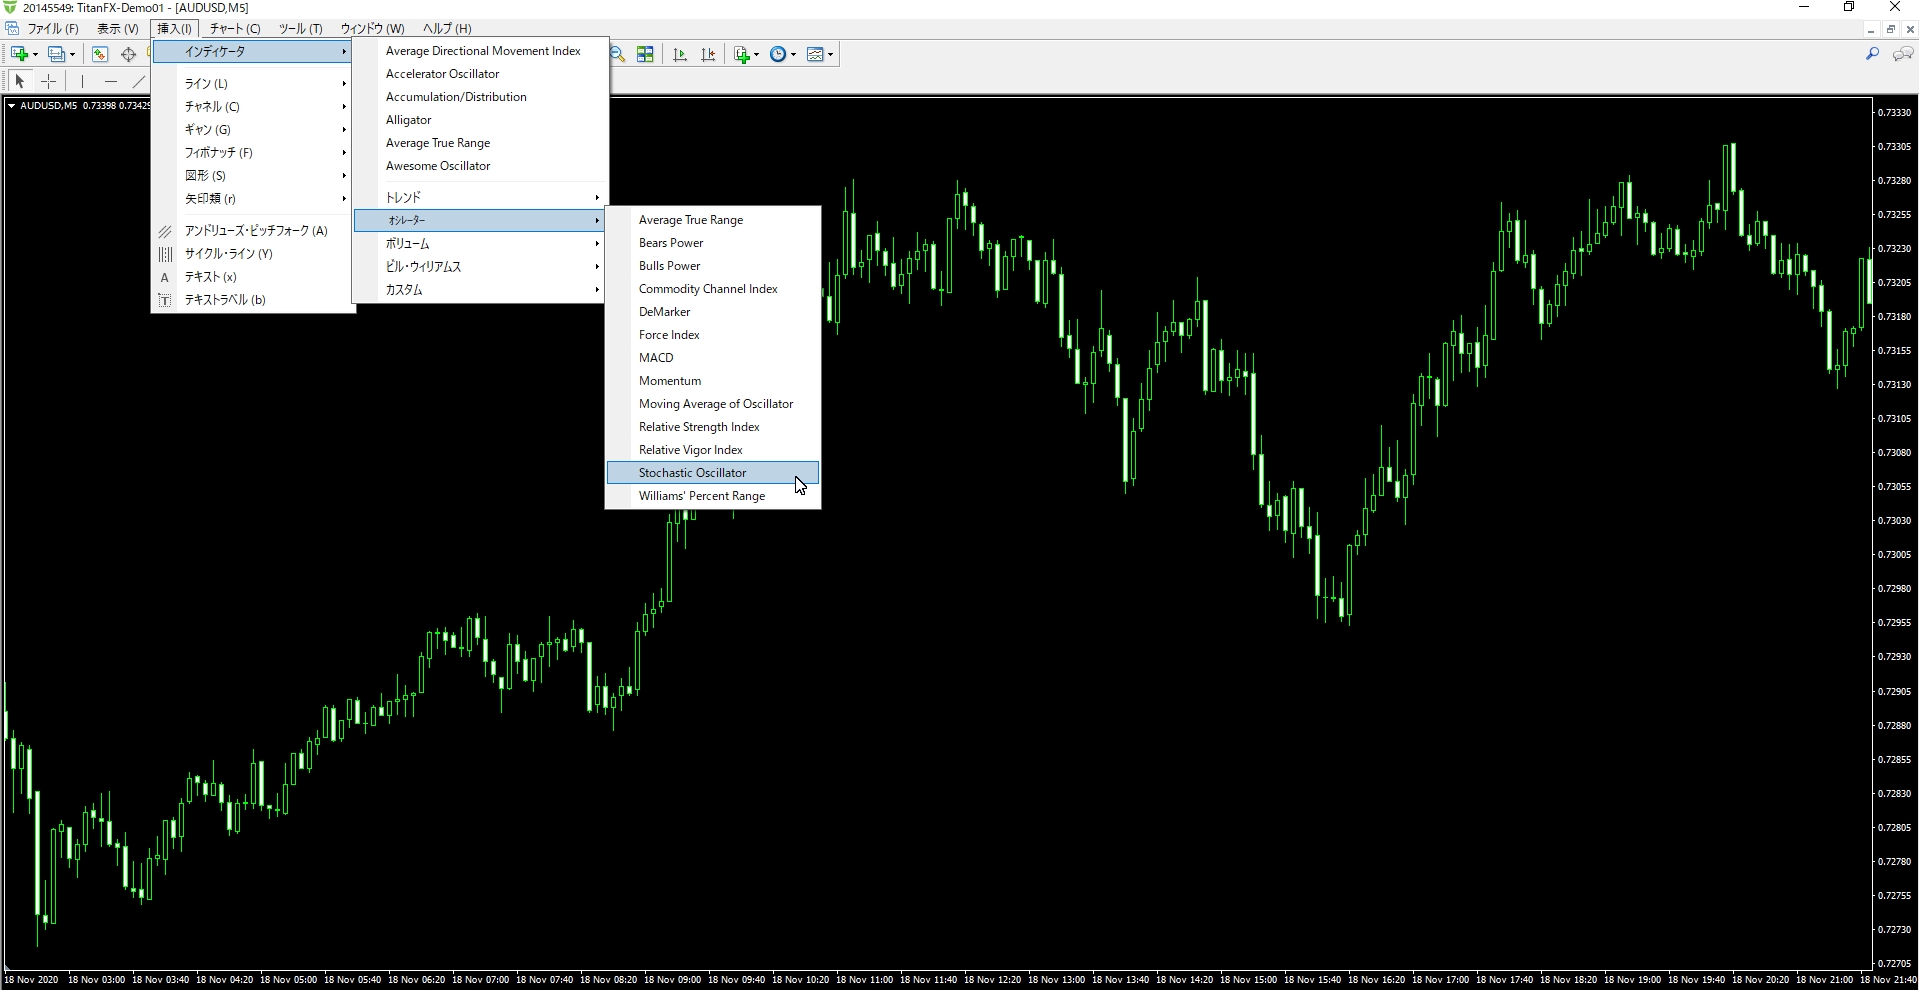Viewport: 1919px width, 990px height.
Task: Click the search magnifier icon top right
Action: coord(1872,54)
